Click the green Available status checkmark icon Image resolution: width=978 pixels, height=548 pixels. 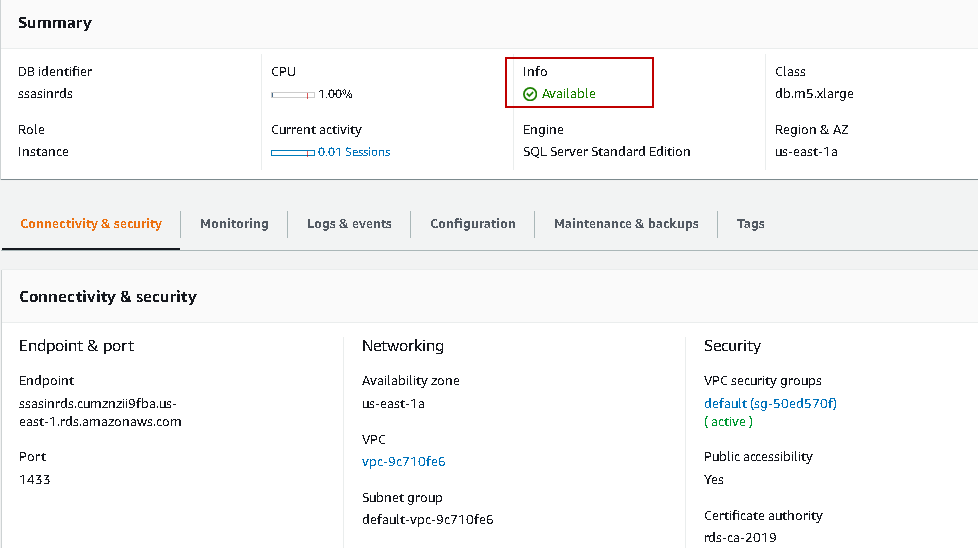point(530,94)
